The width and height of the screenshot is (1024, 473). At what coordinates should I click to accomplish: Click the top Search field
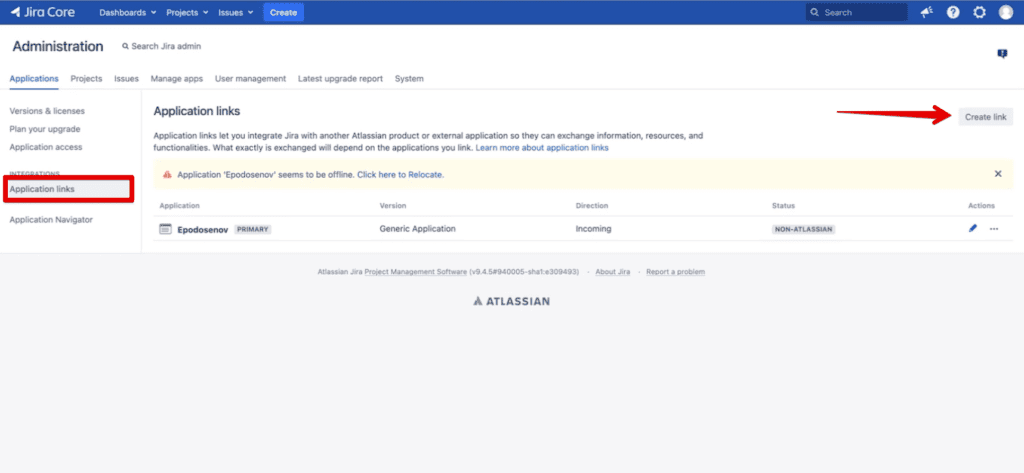[856, 12]
